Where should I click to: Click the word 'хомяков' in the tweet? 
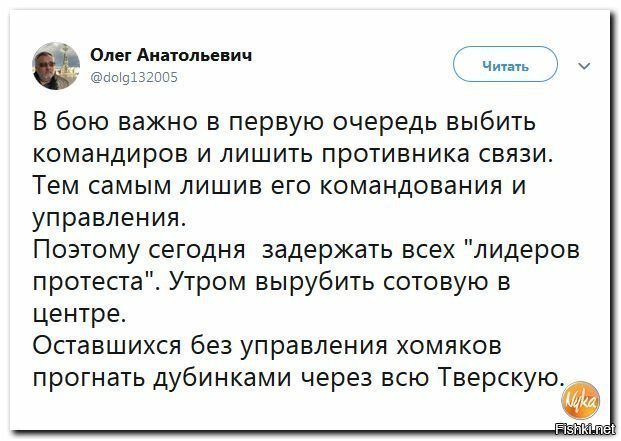pos(449,346)
